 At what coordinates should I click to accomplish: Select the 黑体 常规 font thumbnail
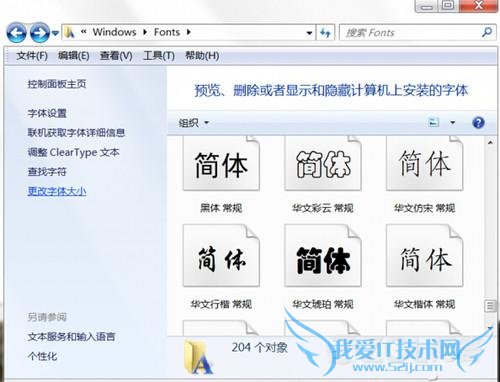coord(221,163)
